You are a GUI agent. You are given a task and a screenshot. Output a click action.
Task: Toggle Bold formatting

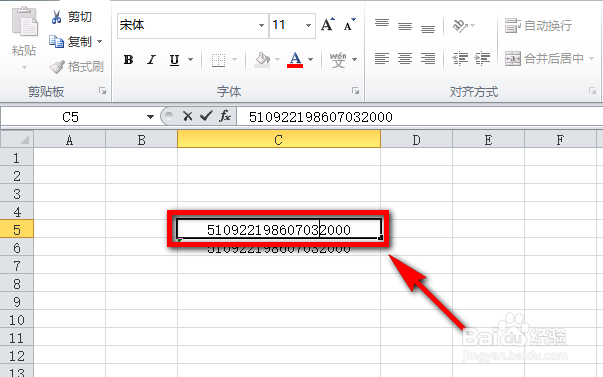128,60
